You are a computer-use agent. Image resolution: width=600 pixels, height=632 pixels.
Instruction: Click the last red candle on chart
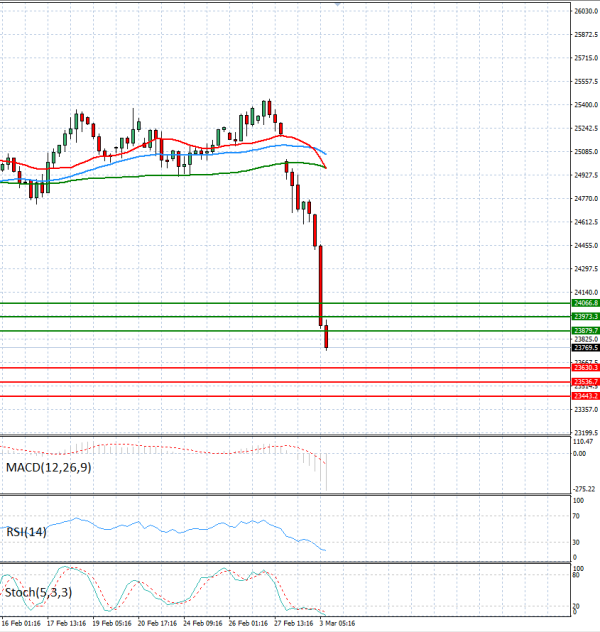click(x=327, y=337)
